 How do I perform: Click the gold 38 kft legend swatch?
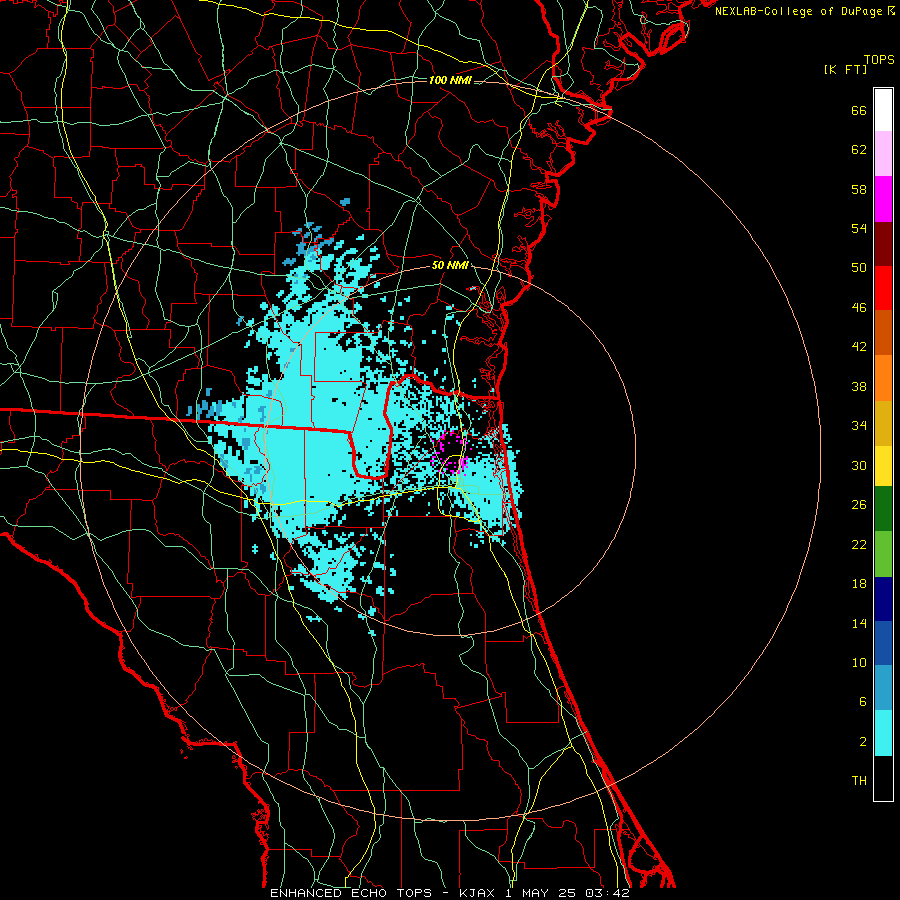tap(883, 423)
